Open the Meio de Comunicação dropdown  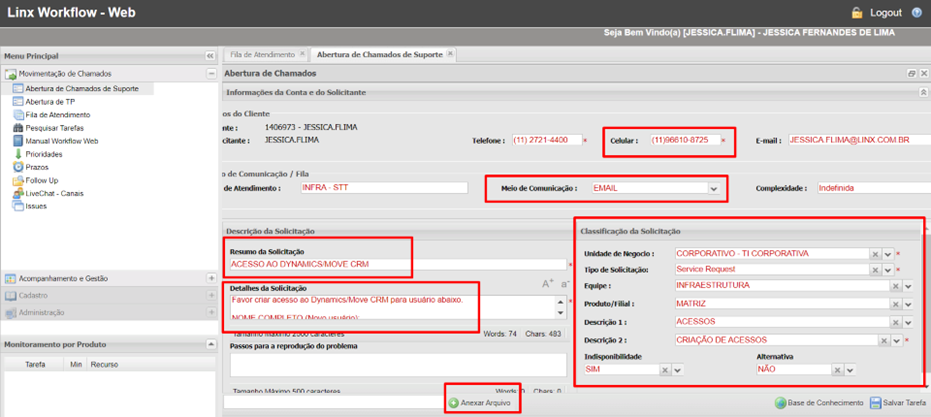coord(714,189)
